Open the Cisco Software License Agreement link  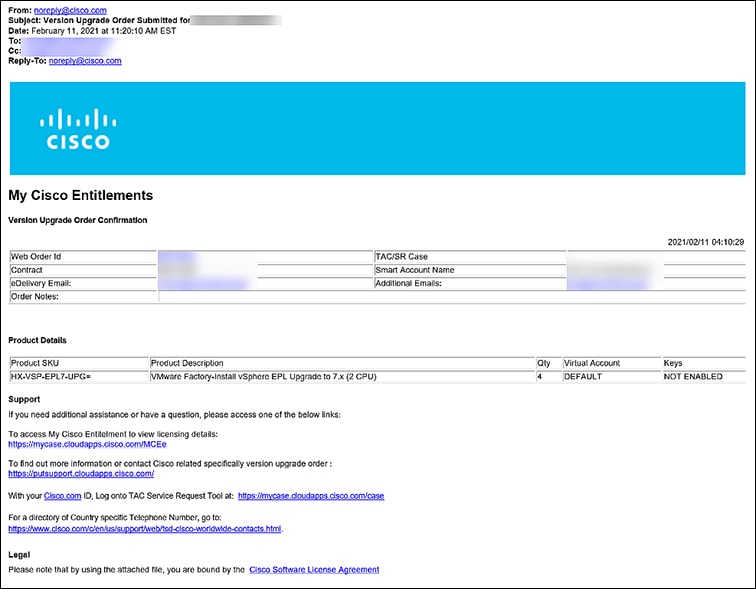(314, 570)
